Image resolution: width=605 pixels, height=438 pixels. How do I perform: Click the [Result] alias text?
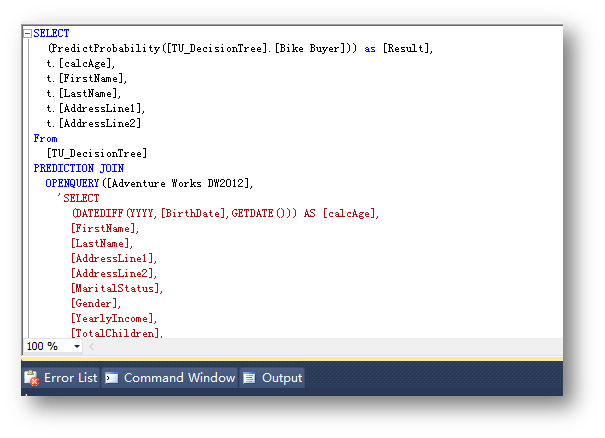[x=406, y=49]
